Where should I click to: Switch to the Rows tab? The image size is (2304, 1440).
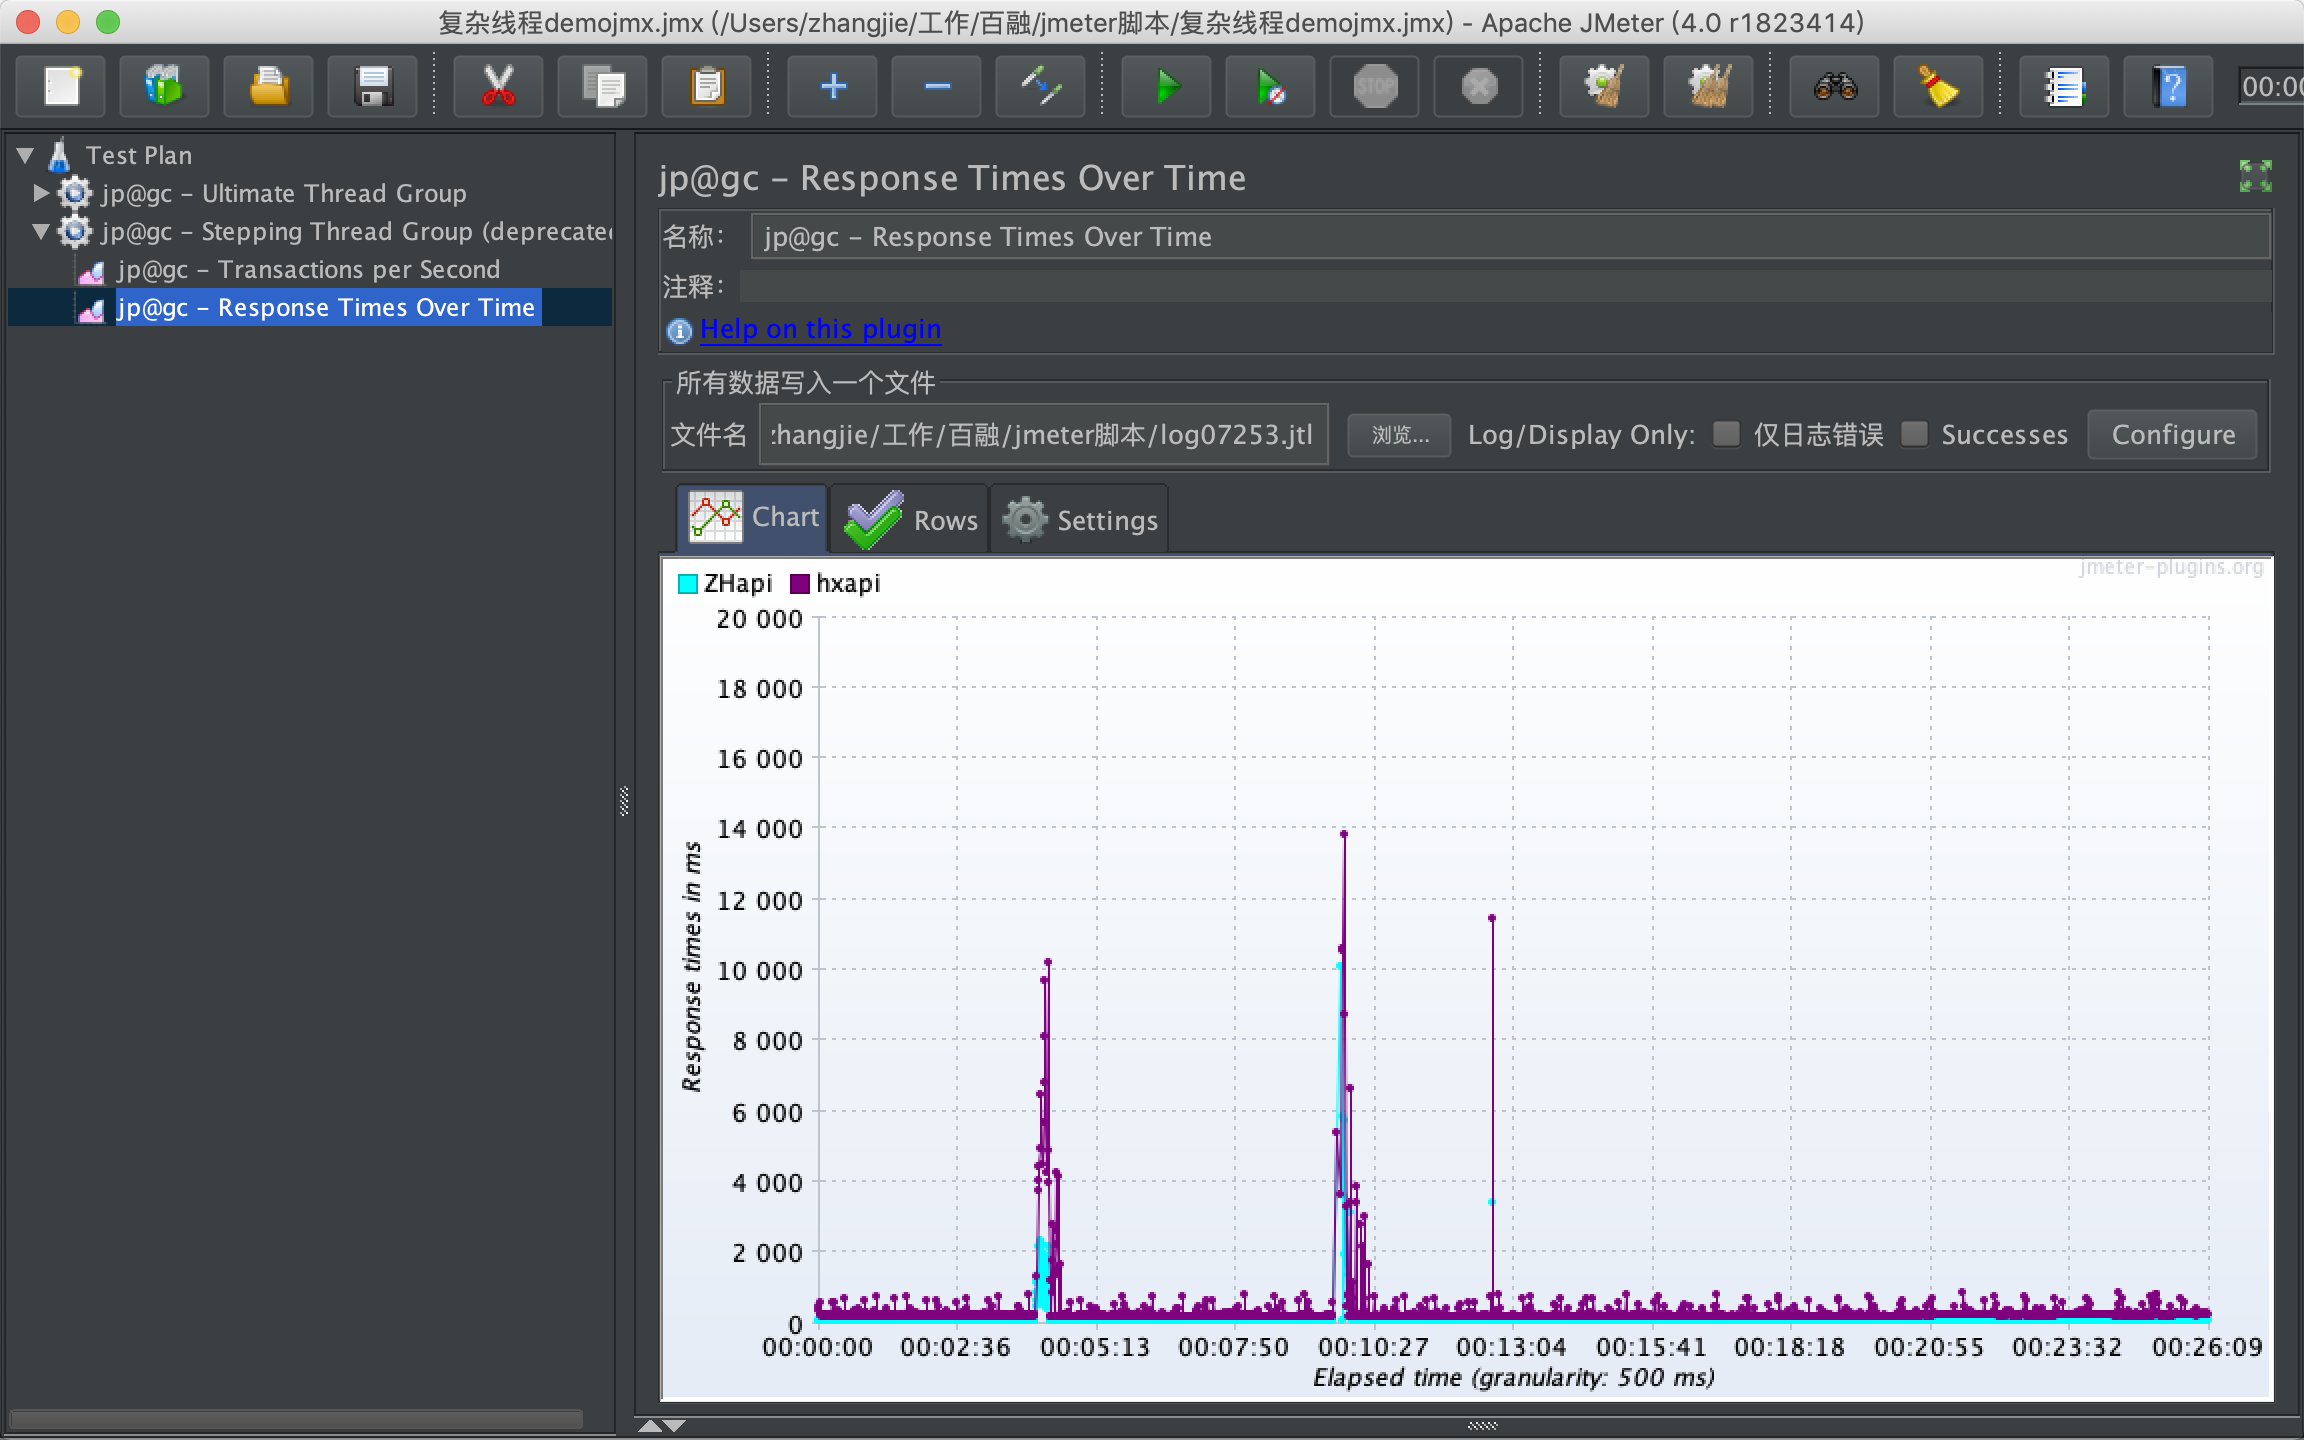[x=910, y=519]
